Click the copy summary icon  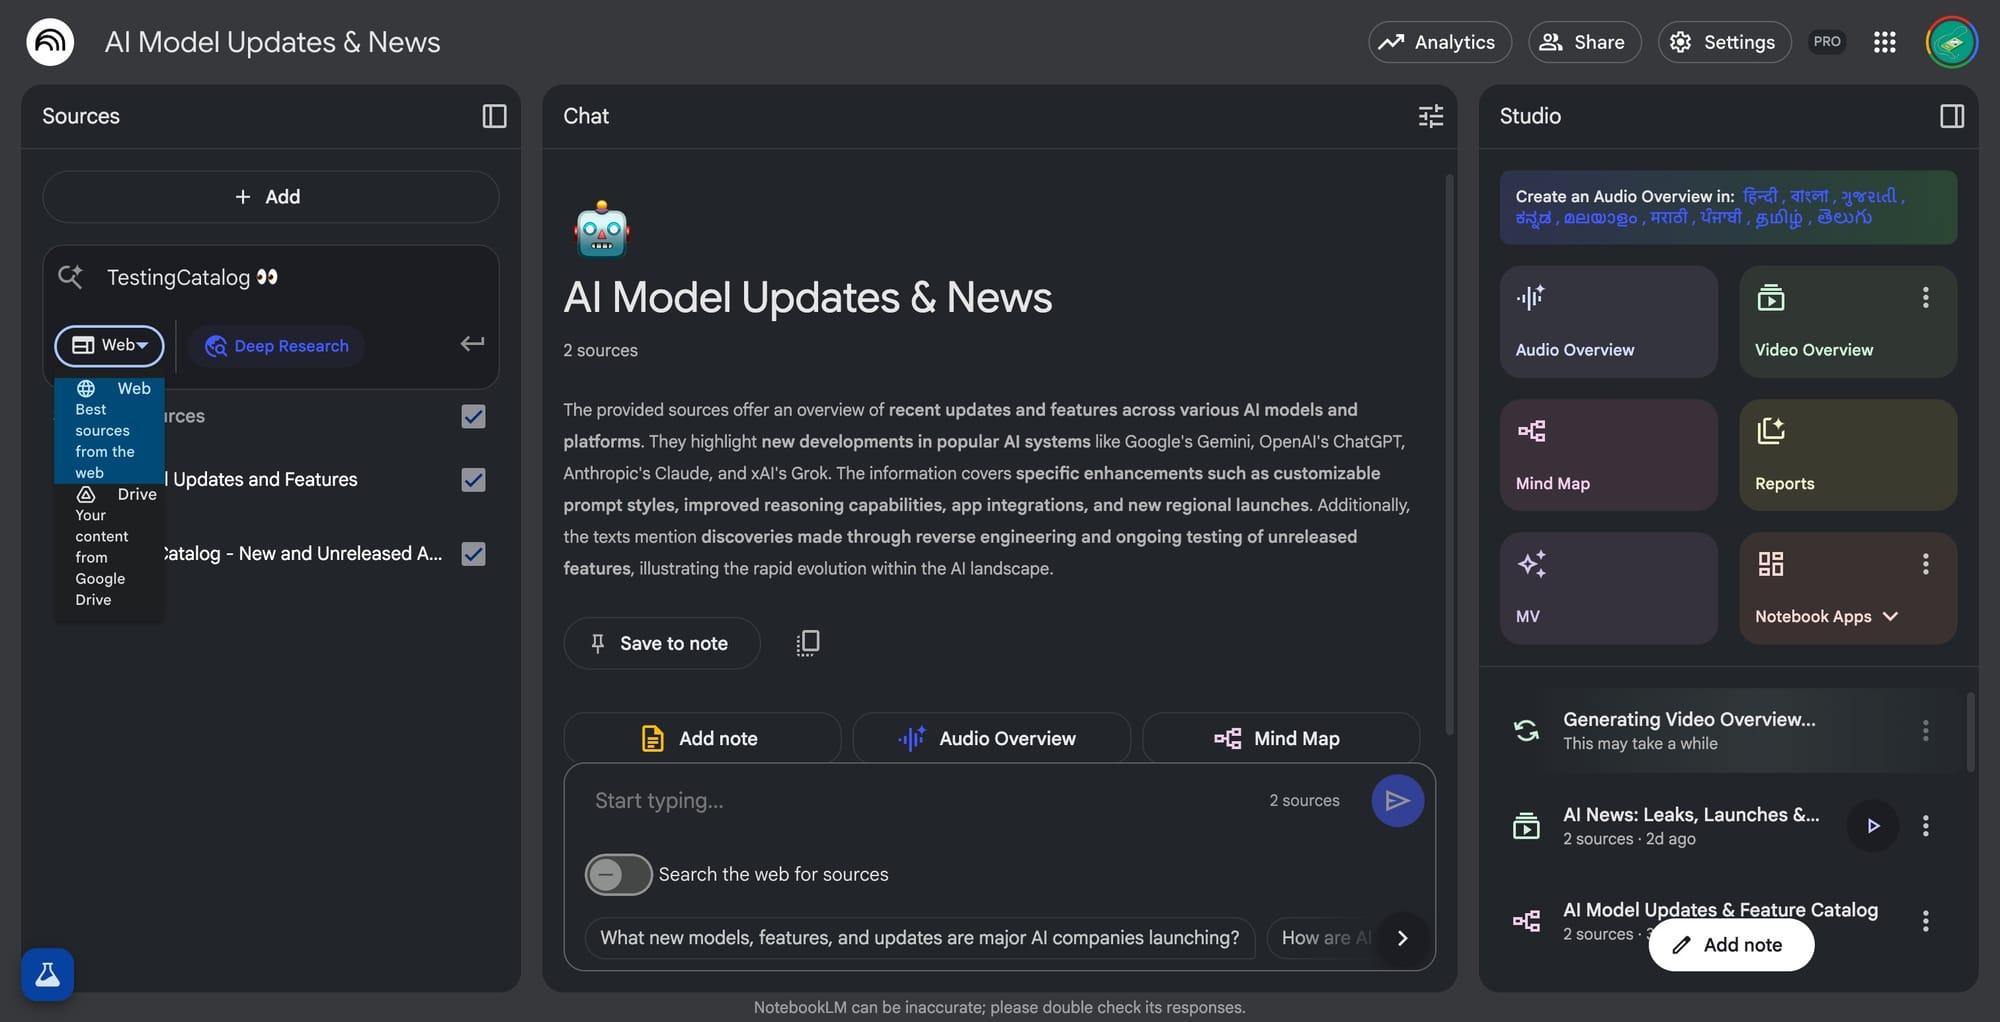(807, 643)
